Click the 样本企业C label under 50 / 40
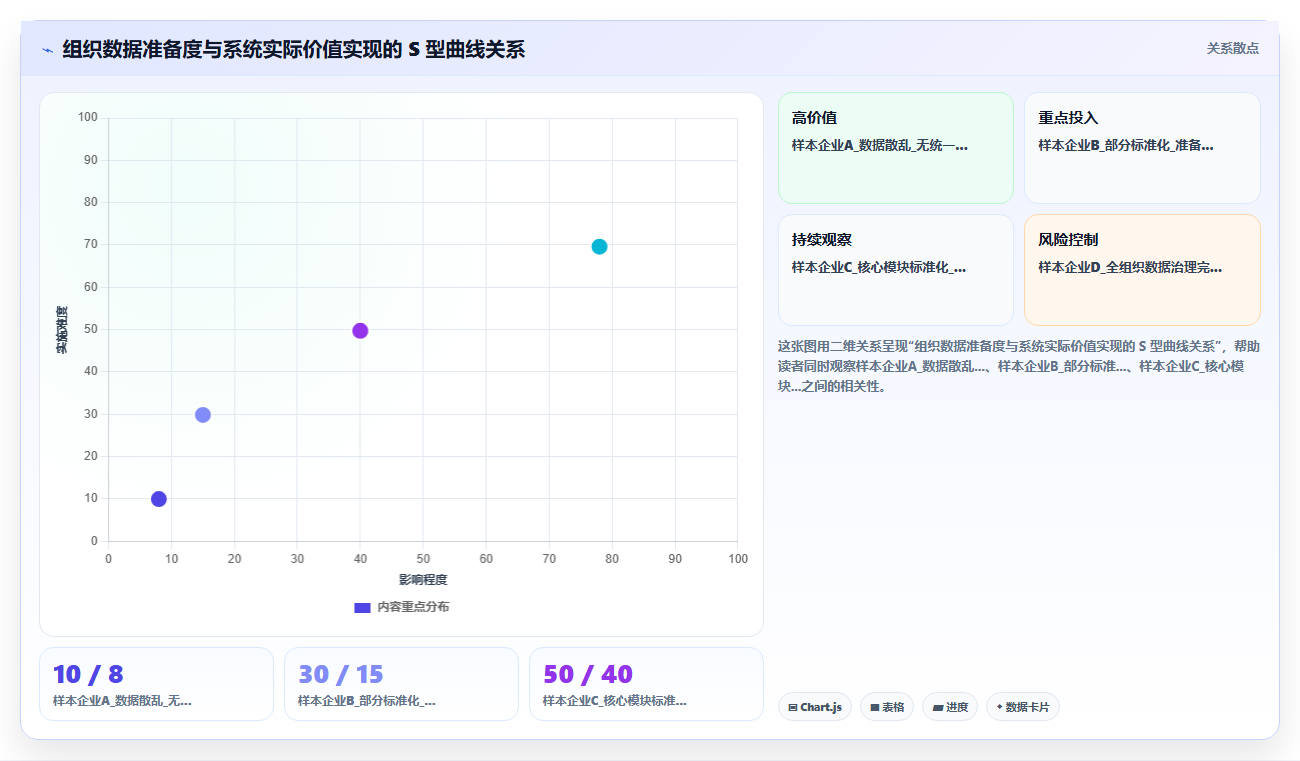 pos(615,701)
